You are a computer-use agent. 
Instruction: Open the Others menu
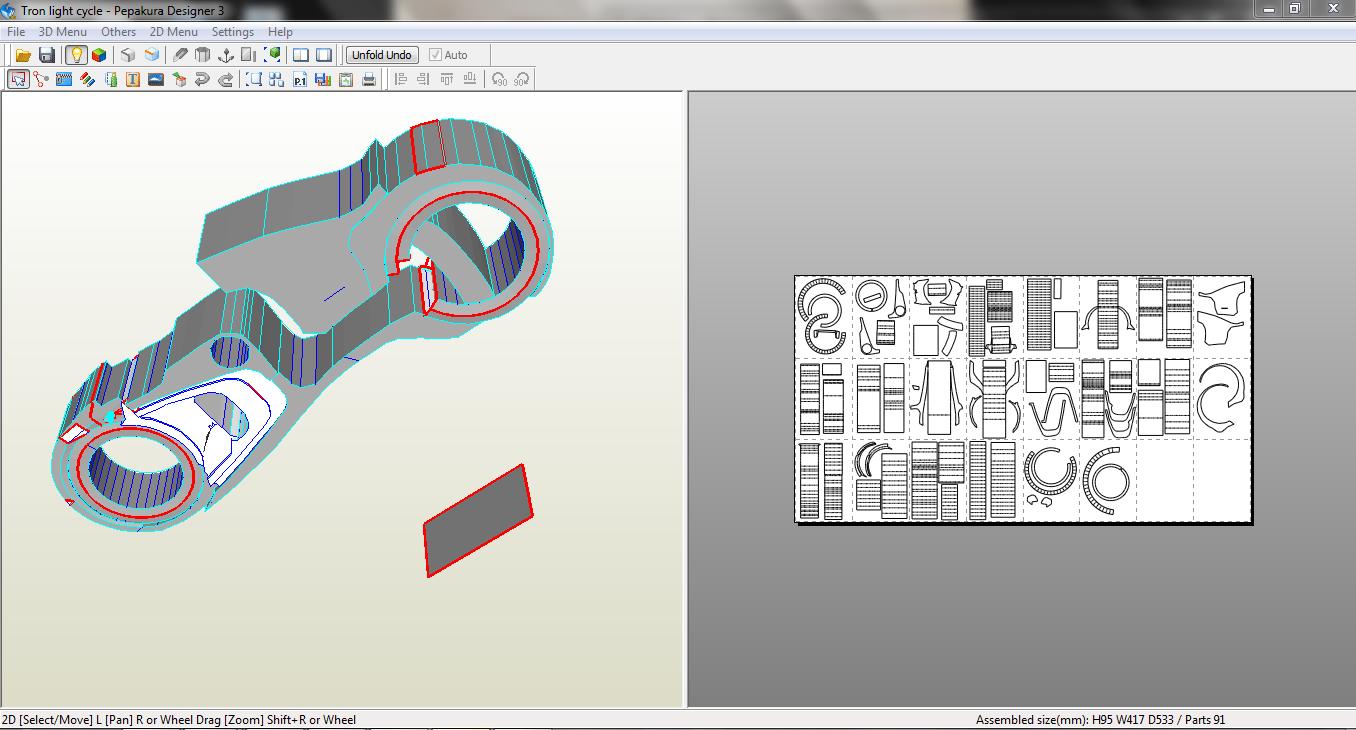(x=118, y=32)
